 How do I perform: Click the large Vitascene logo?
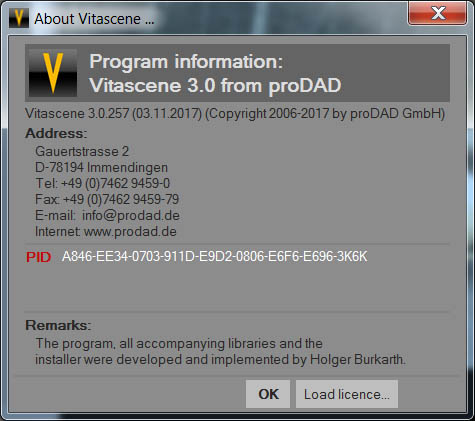pos(53,73)
